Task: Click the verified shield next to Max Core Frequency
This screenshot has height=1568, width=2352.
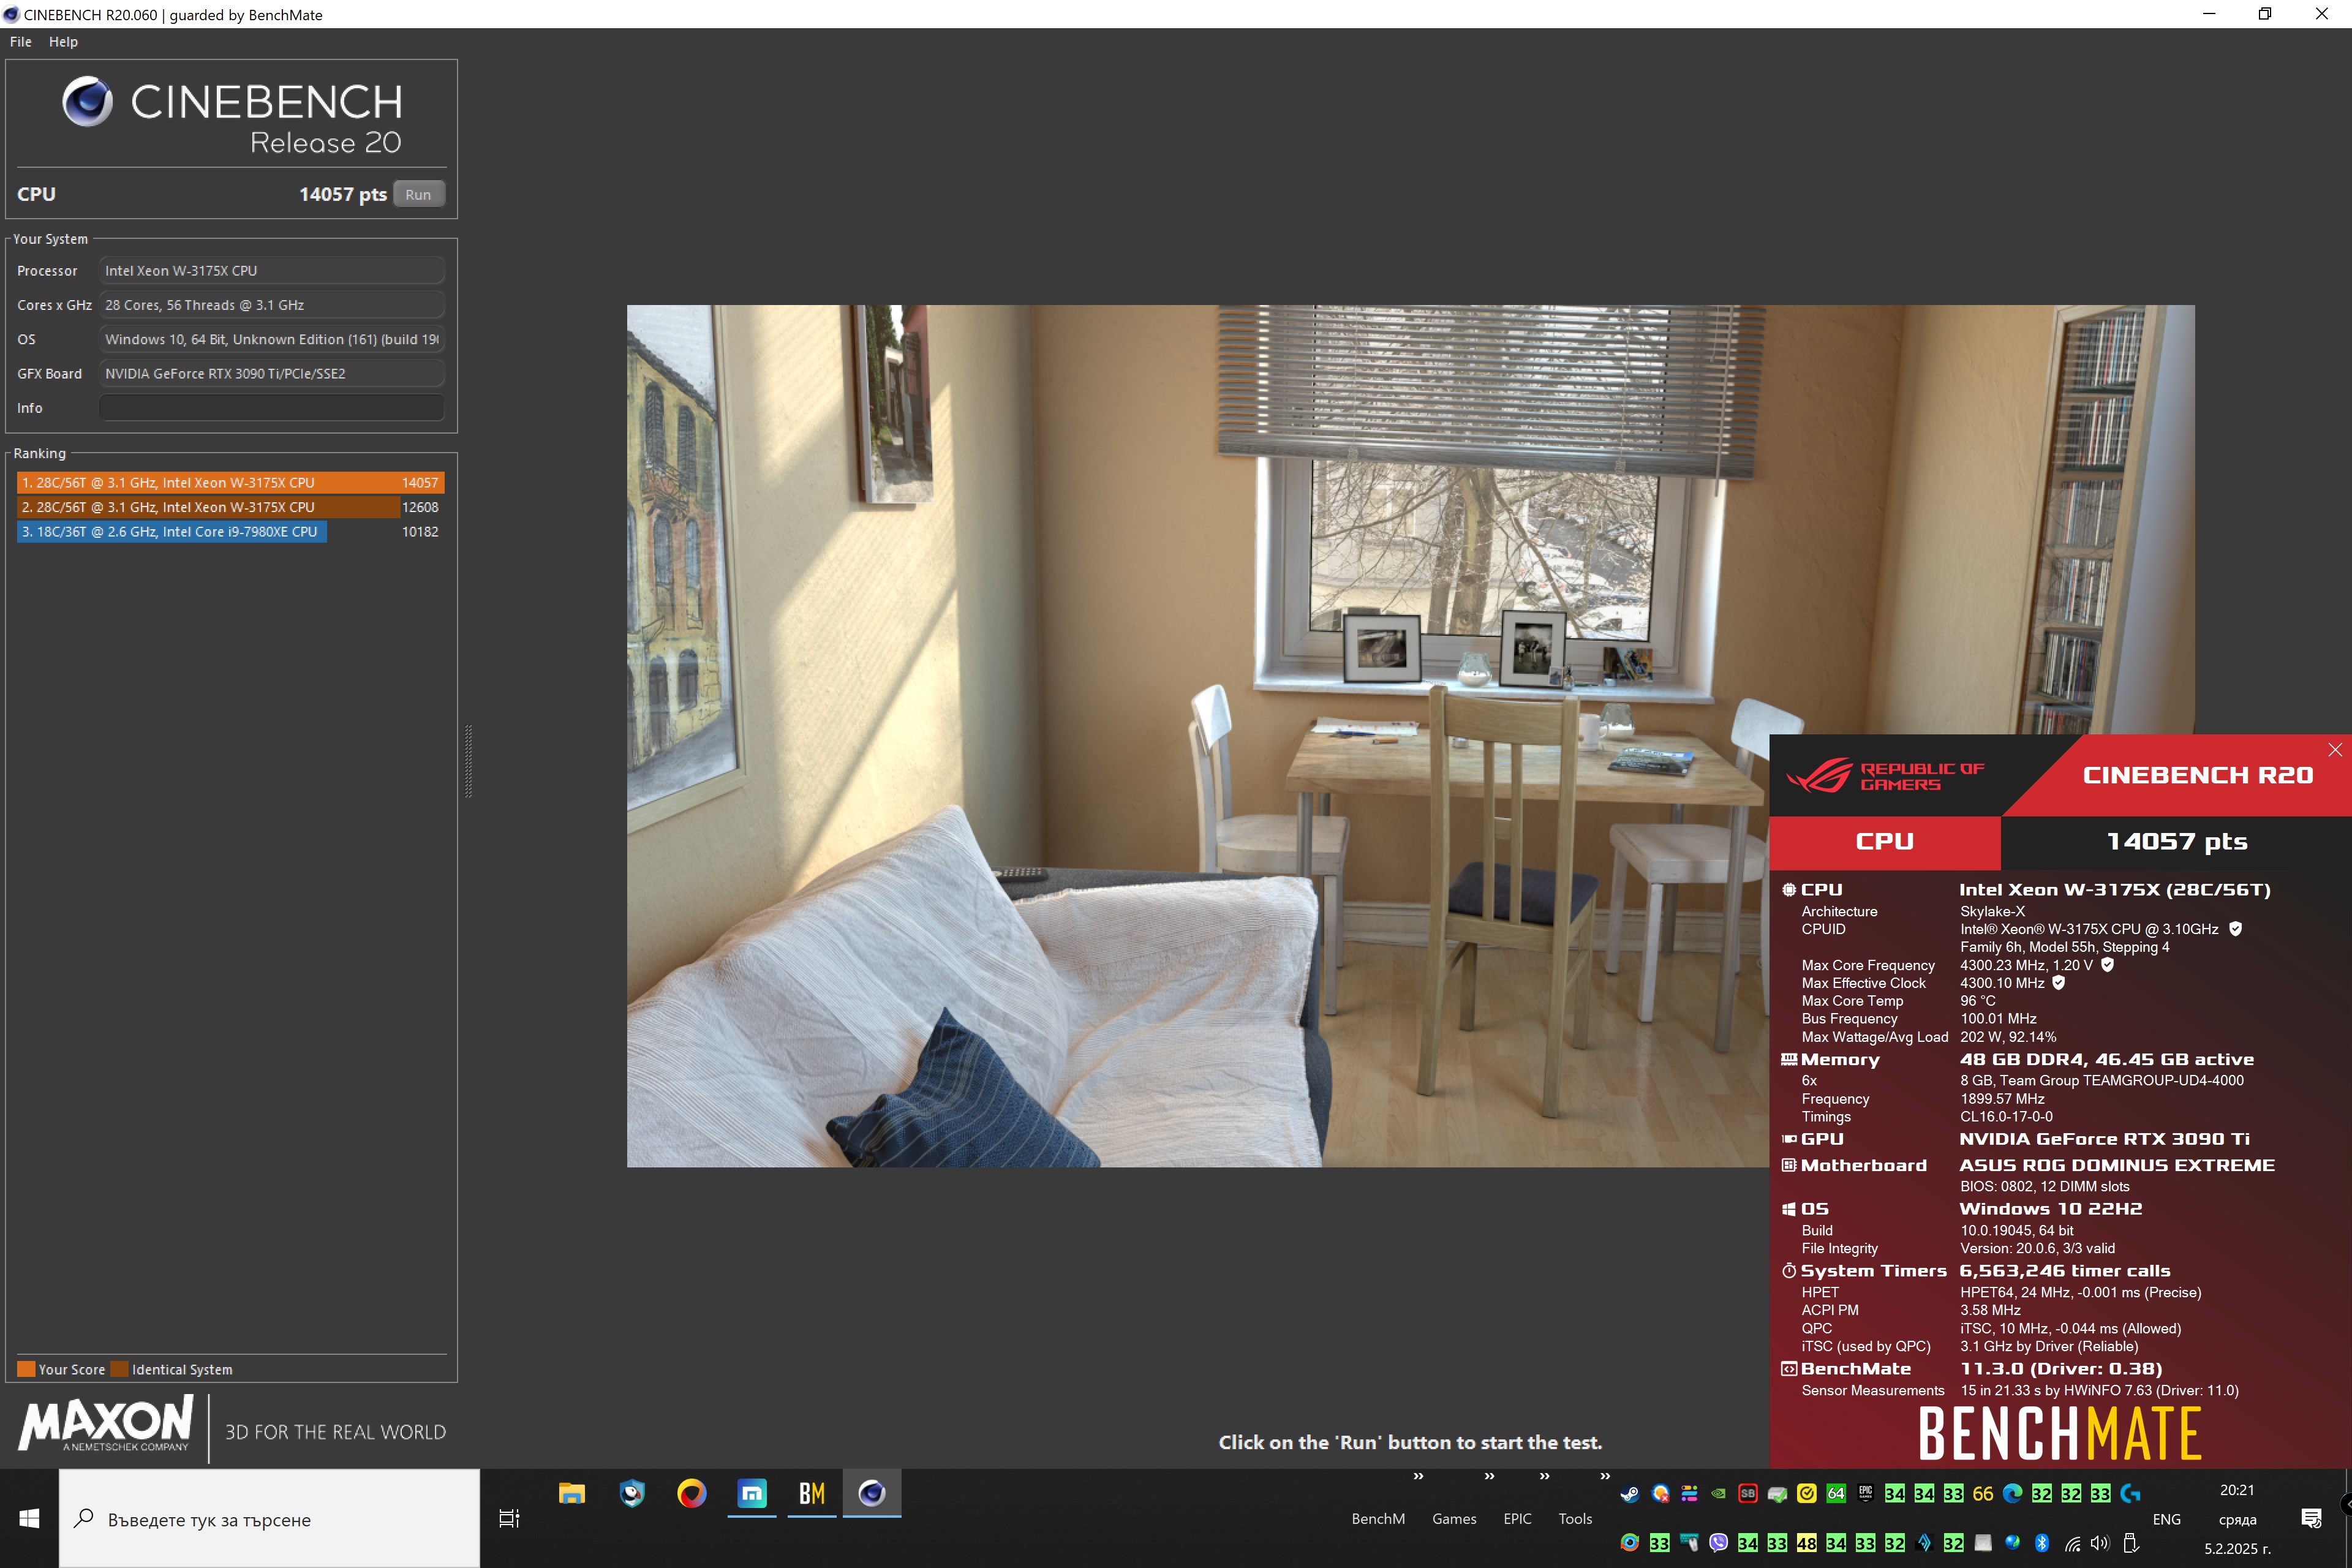Action: (2108, 965)
